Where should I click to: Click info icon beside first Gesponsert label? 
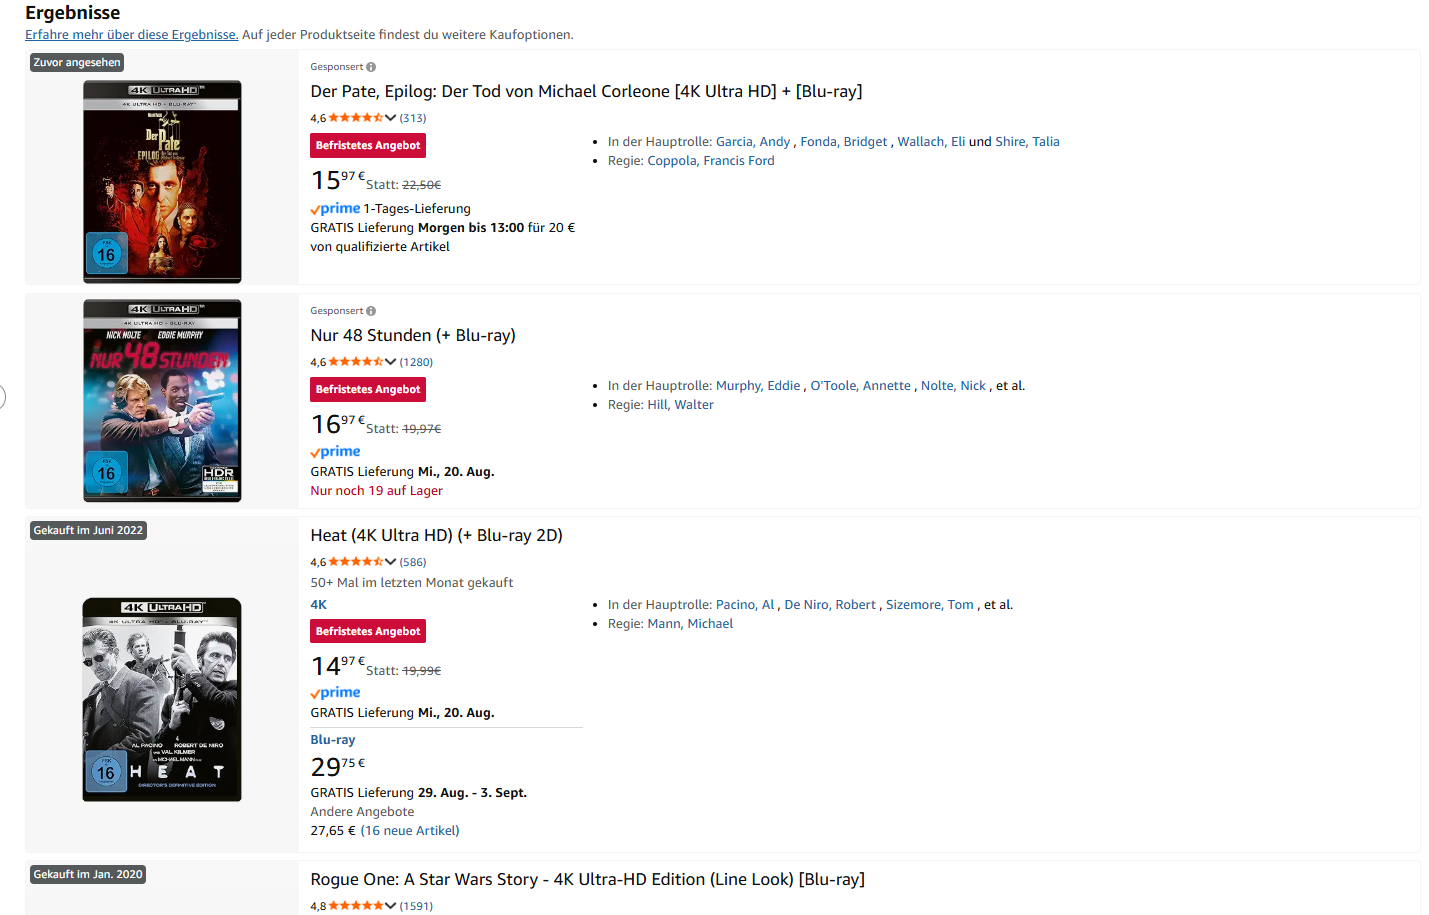[x=371, y=67]
